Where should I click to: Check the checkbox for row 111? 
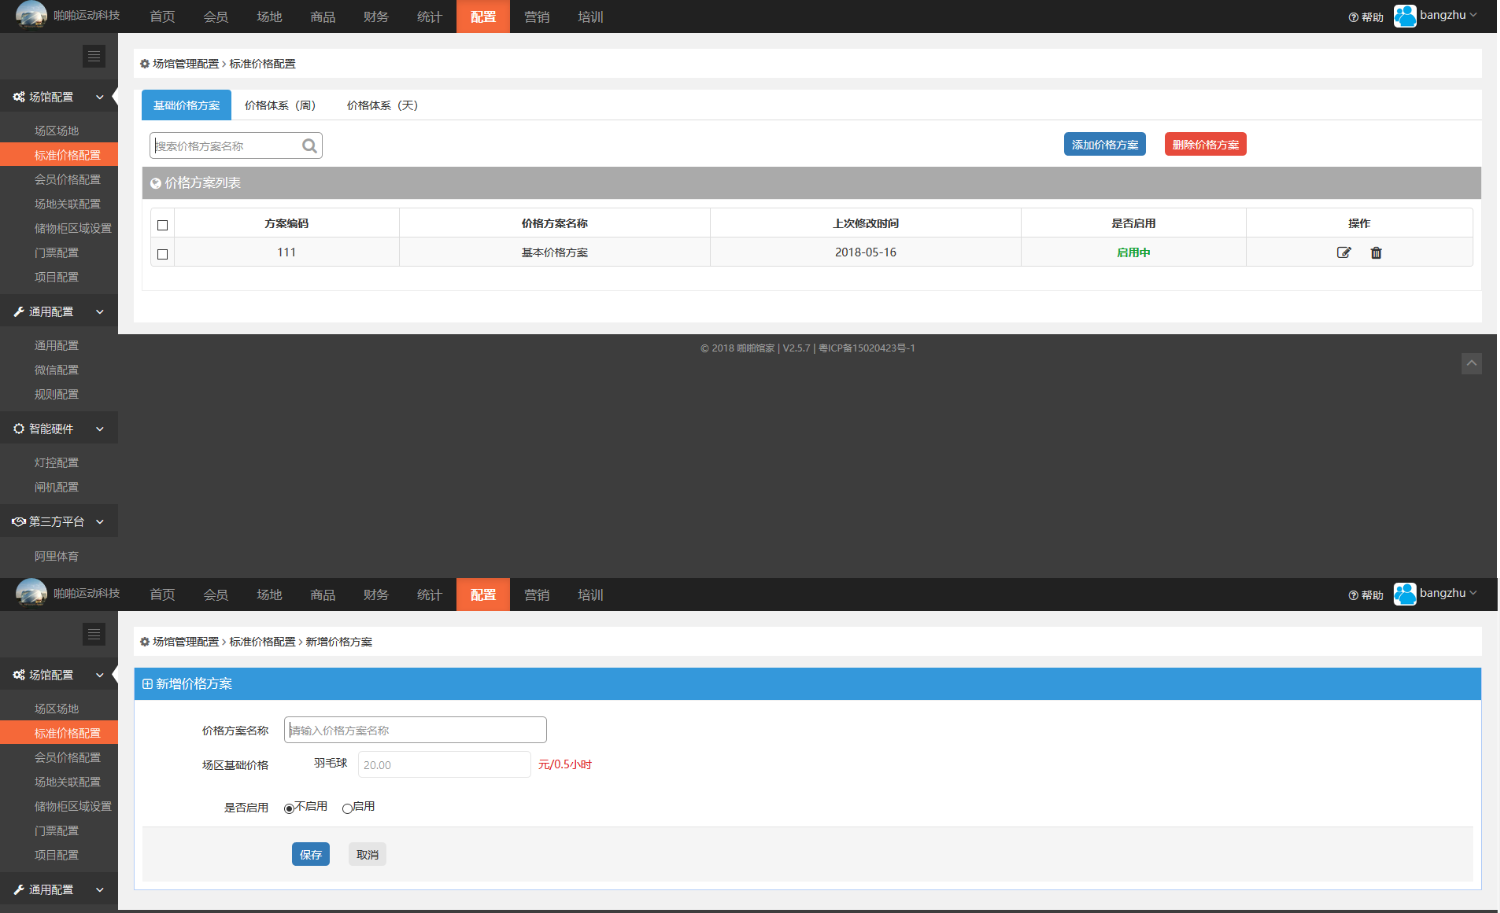pos(163,254)
